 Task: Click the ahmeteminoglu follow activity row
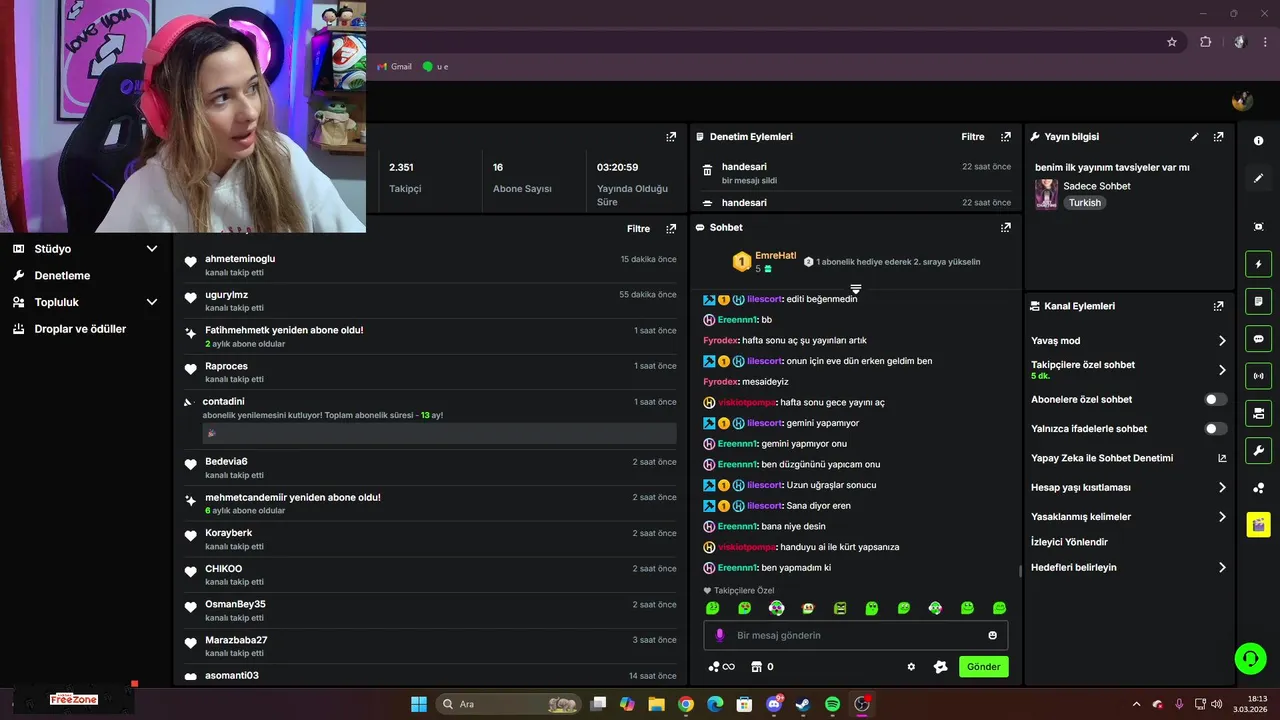431,265
